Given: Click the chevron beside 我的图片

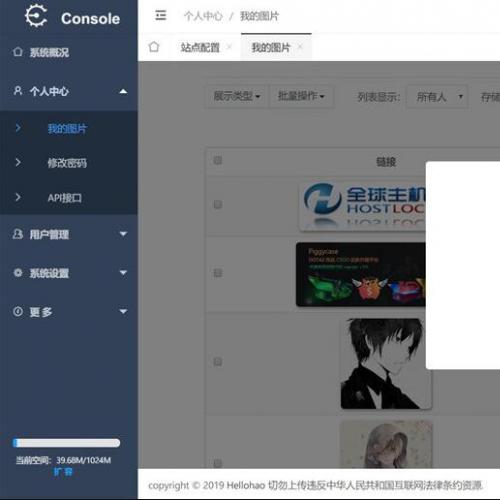Looking at the screenshot, I should coord(18,128).
